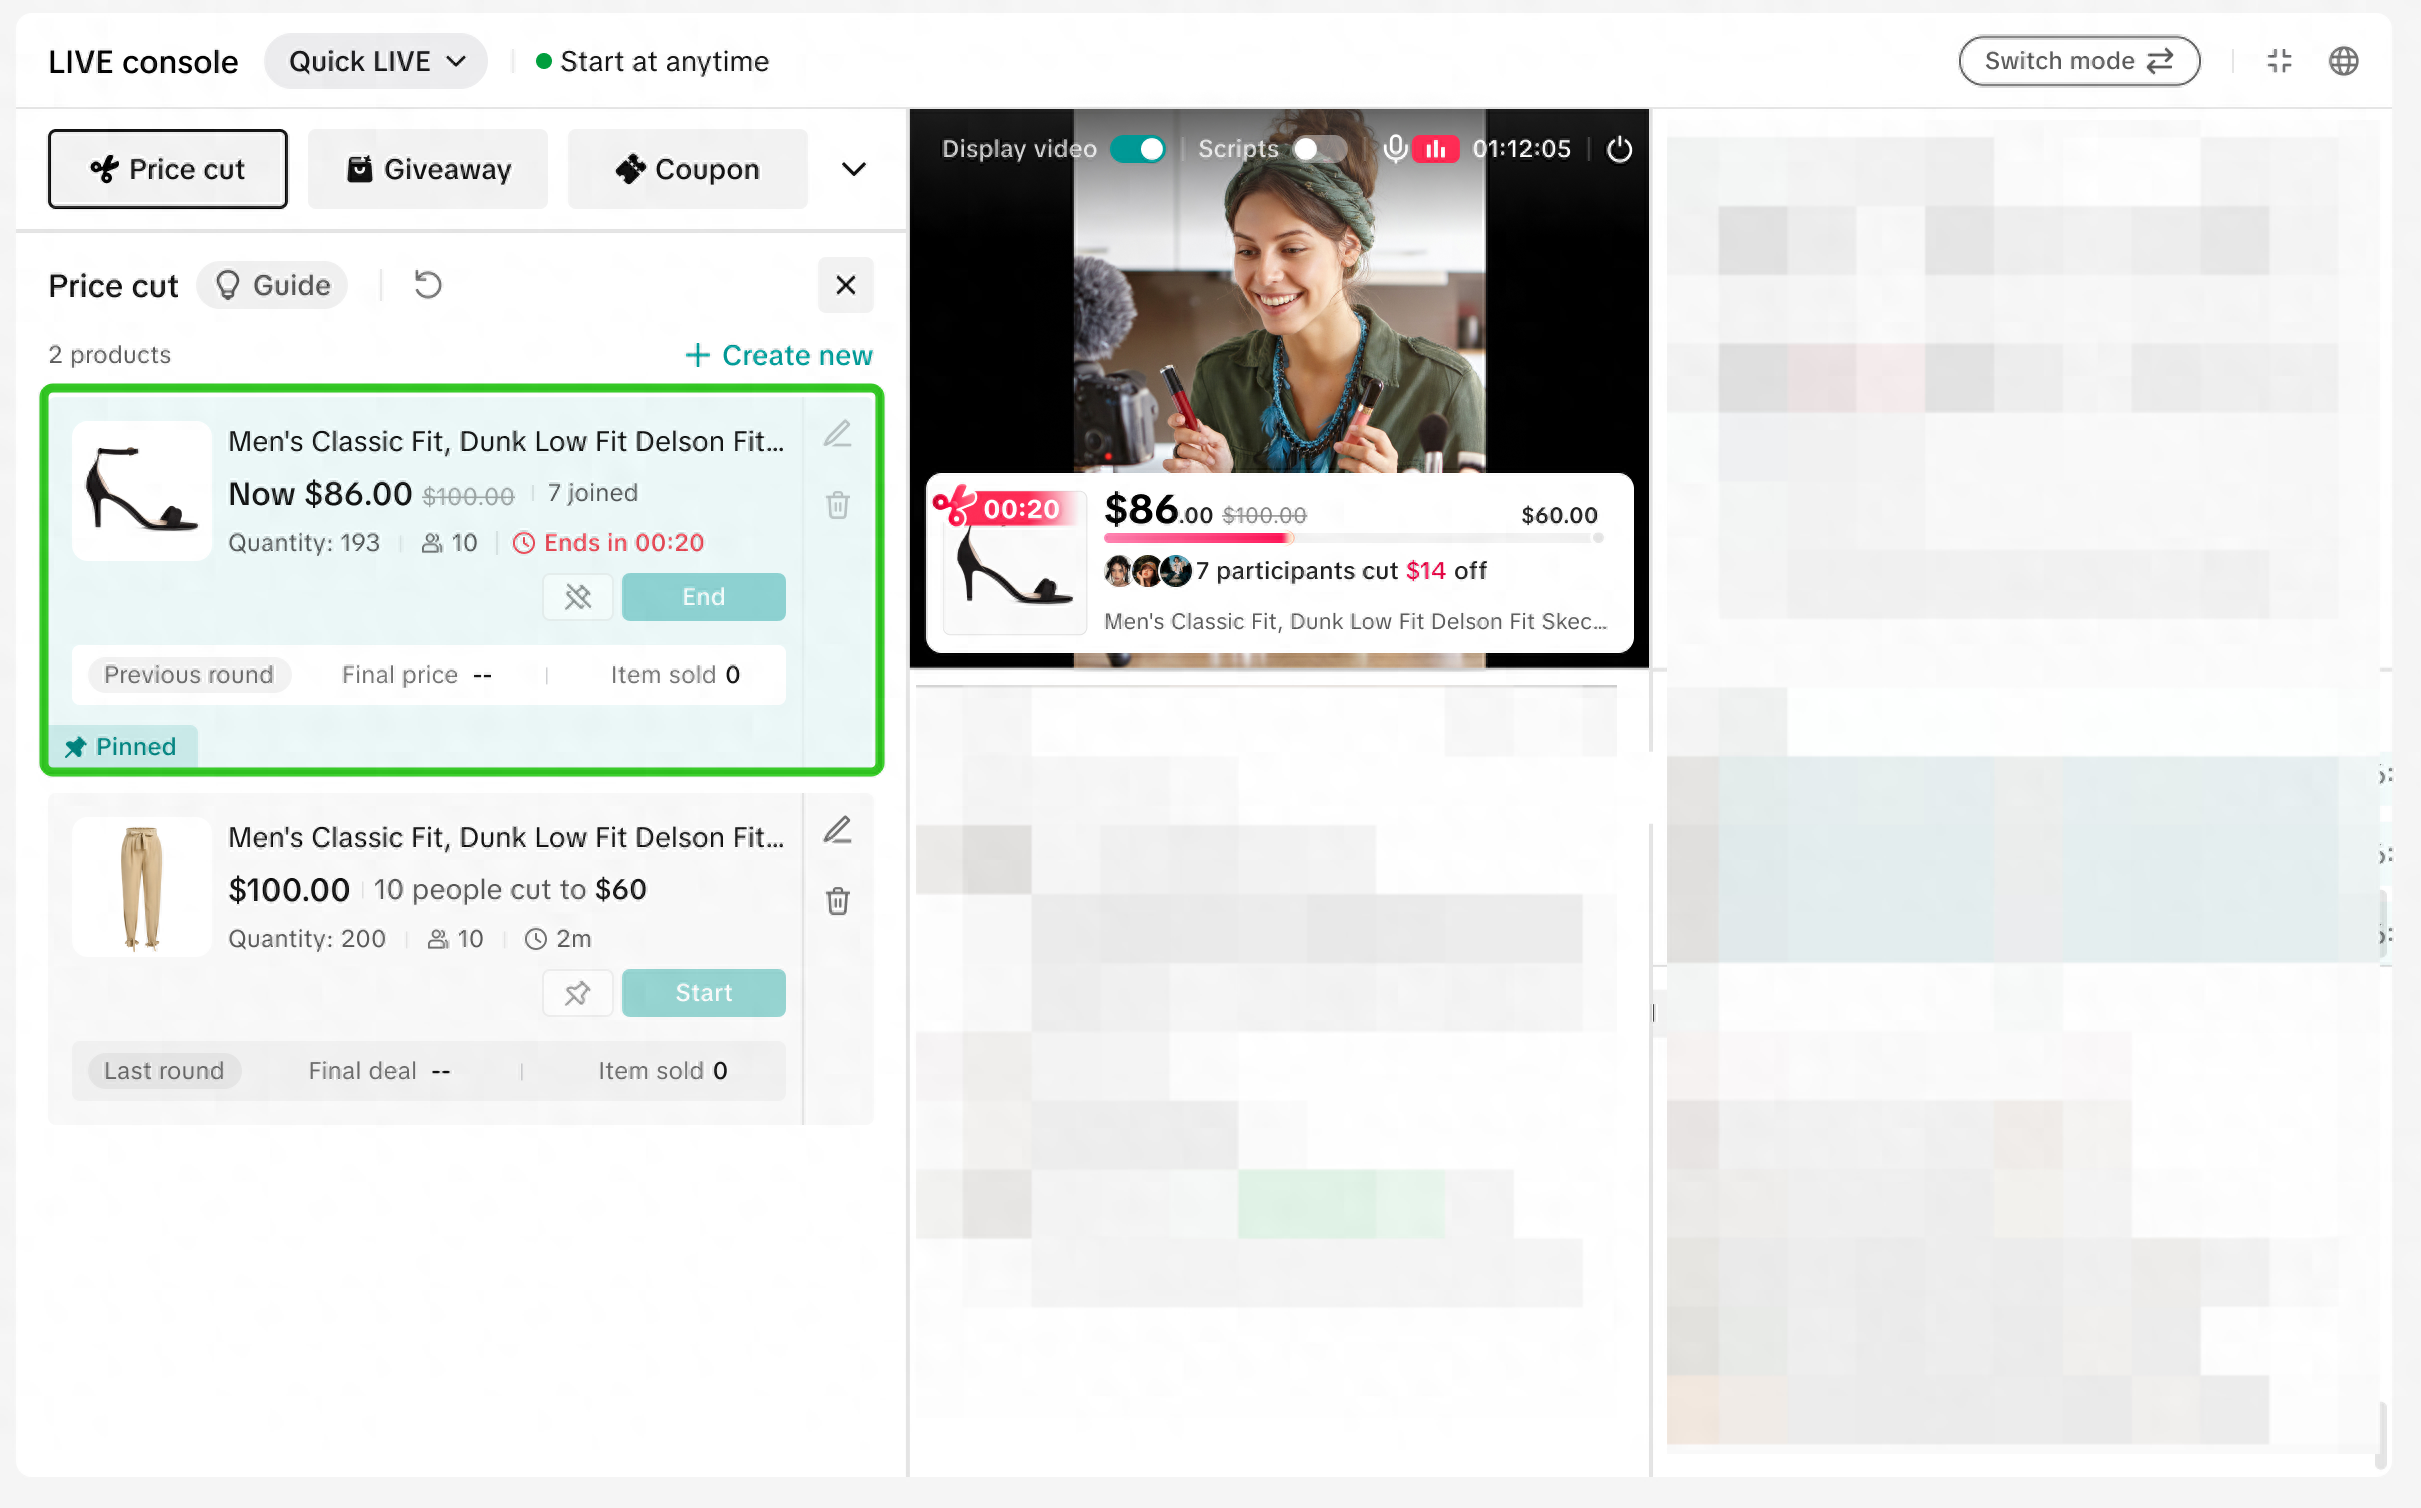The image size is (2421, 1508).
Task: Close the Price cut panel
Action: click(845, 285)
